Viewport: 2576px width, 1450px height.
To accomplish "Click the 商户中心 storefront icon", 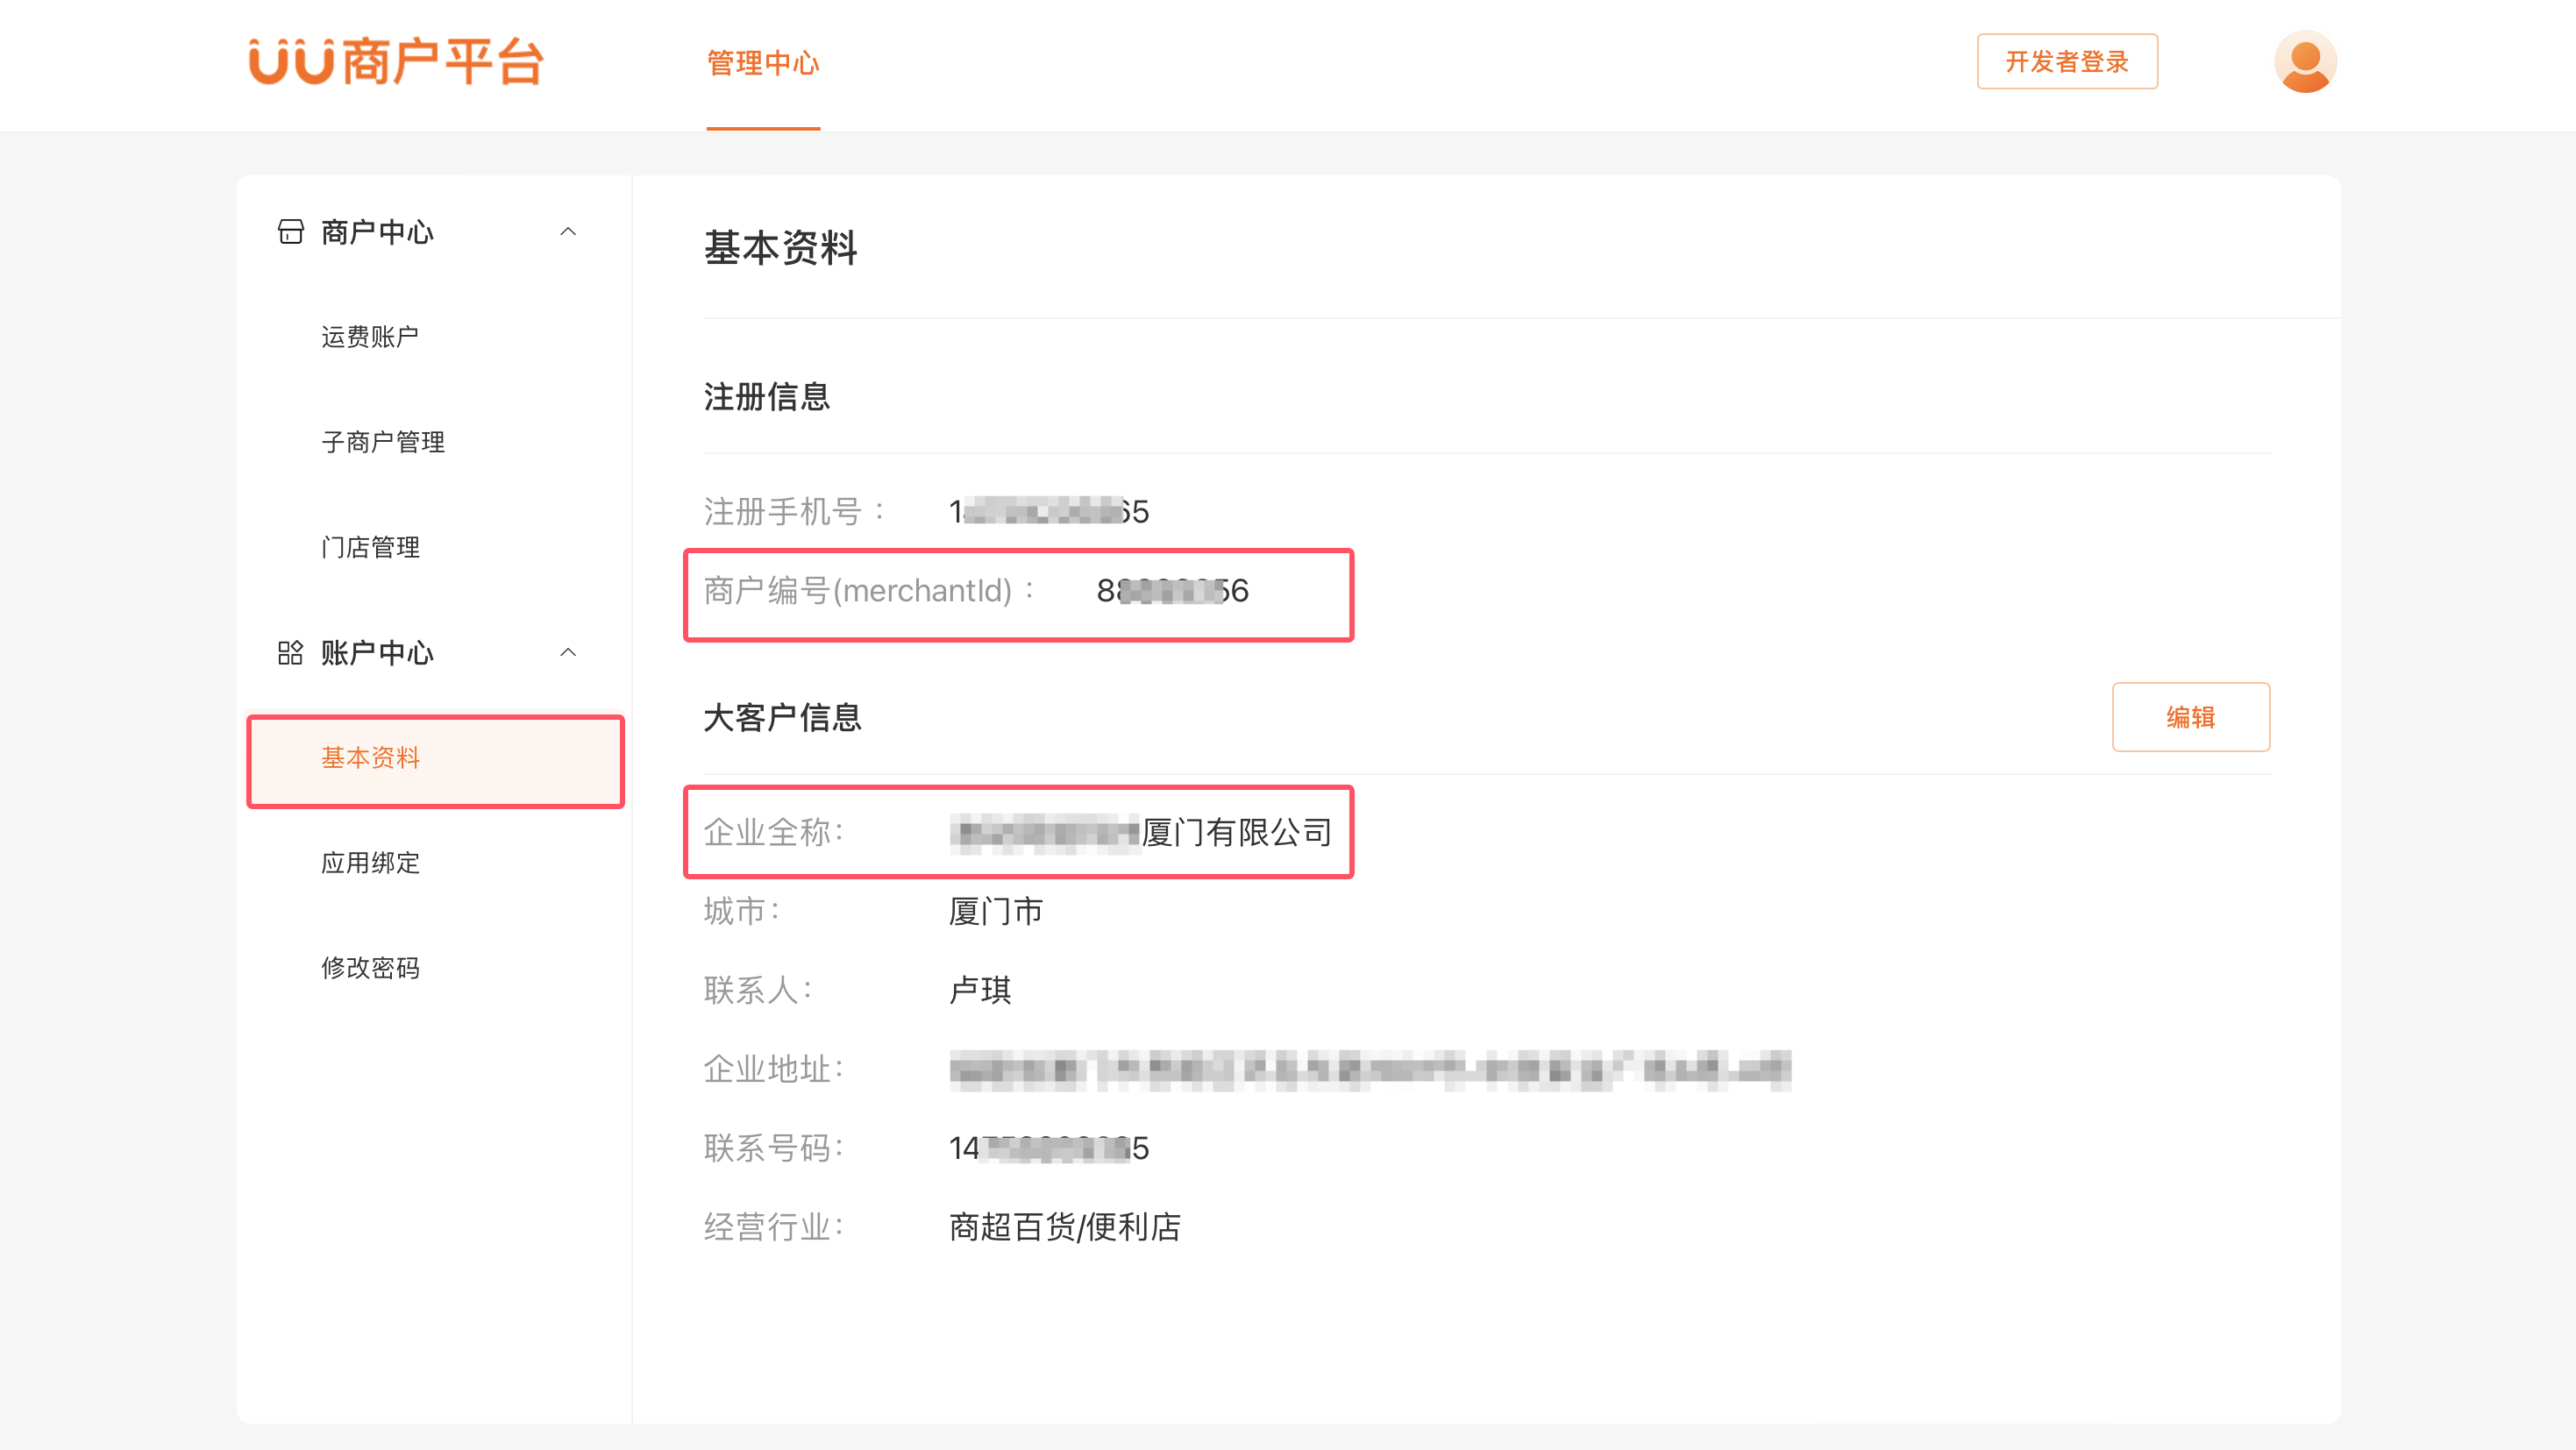I will 290,232.
